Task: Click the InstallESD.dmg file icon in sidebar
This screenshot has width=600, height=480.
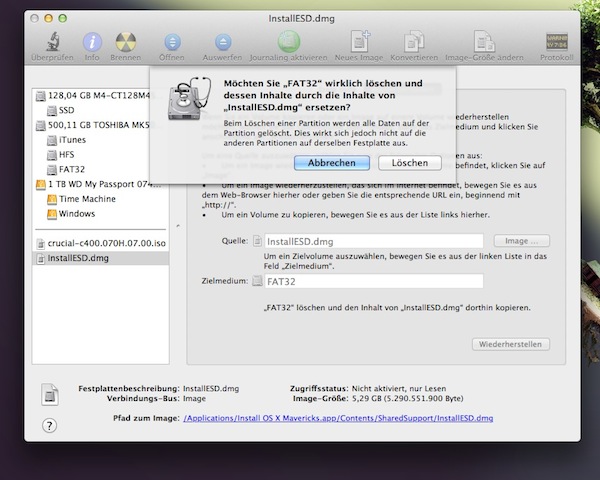Action: [x=40, y=258]
